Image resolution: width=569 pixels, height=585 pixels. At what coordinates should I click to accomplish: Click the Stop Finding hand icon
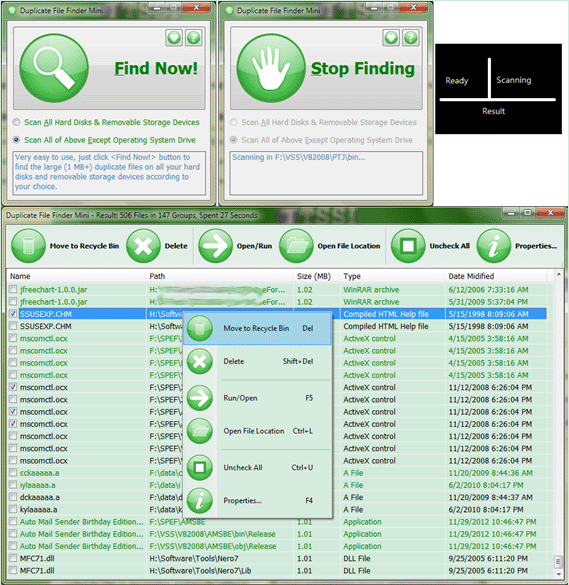[271, 68]
